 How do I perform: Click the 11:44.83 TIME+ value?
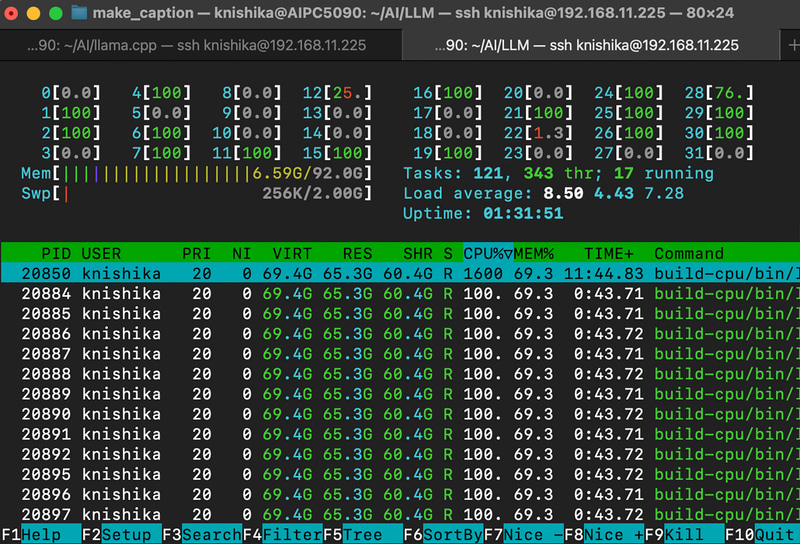(x=604, y=274)
